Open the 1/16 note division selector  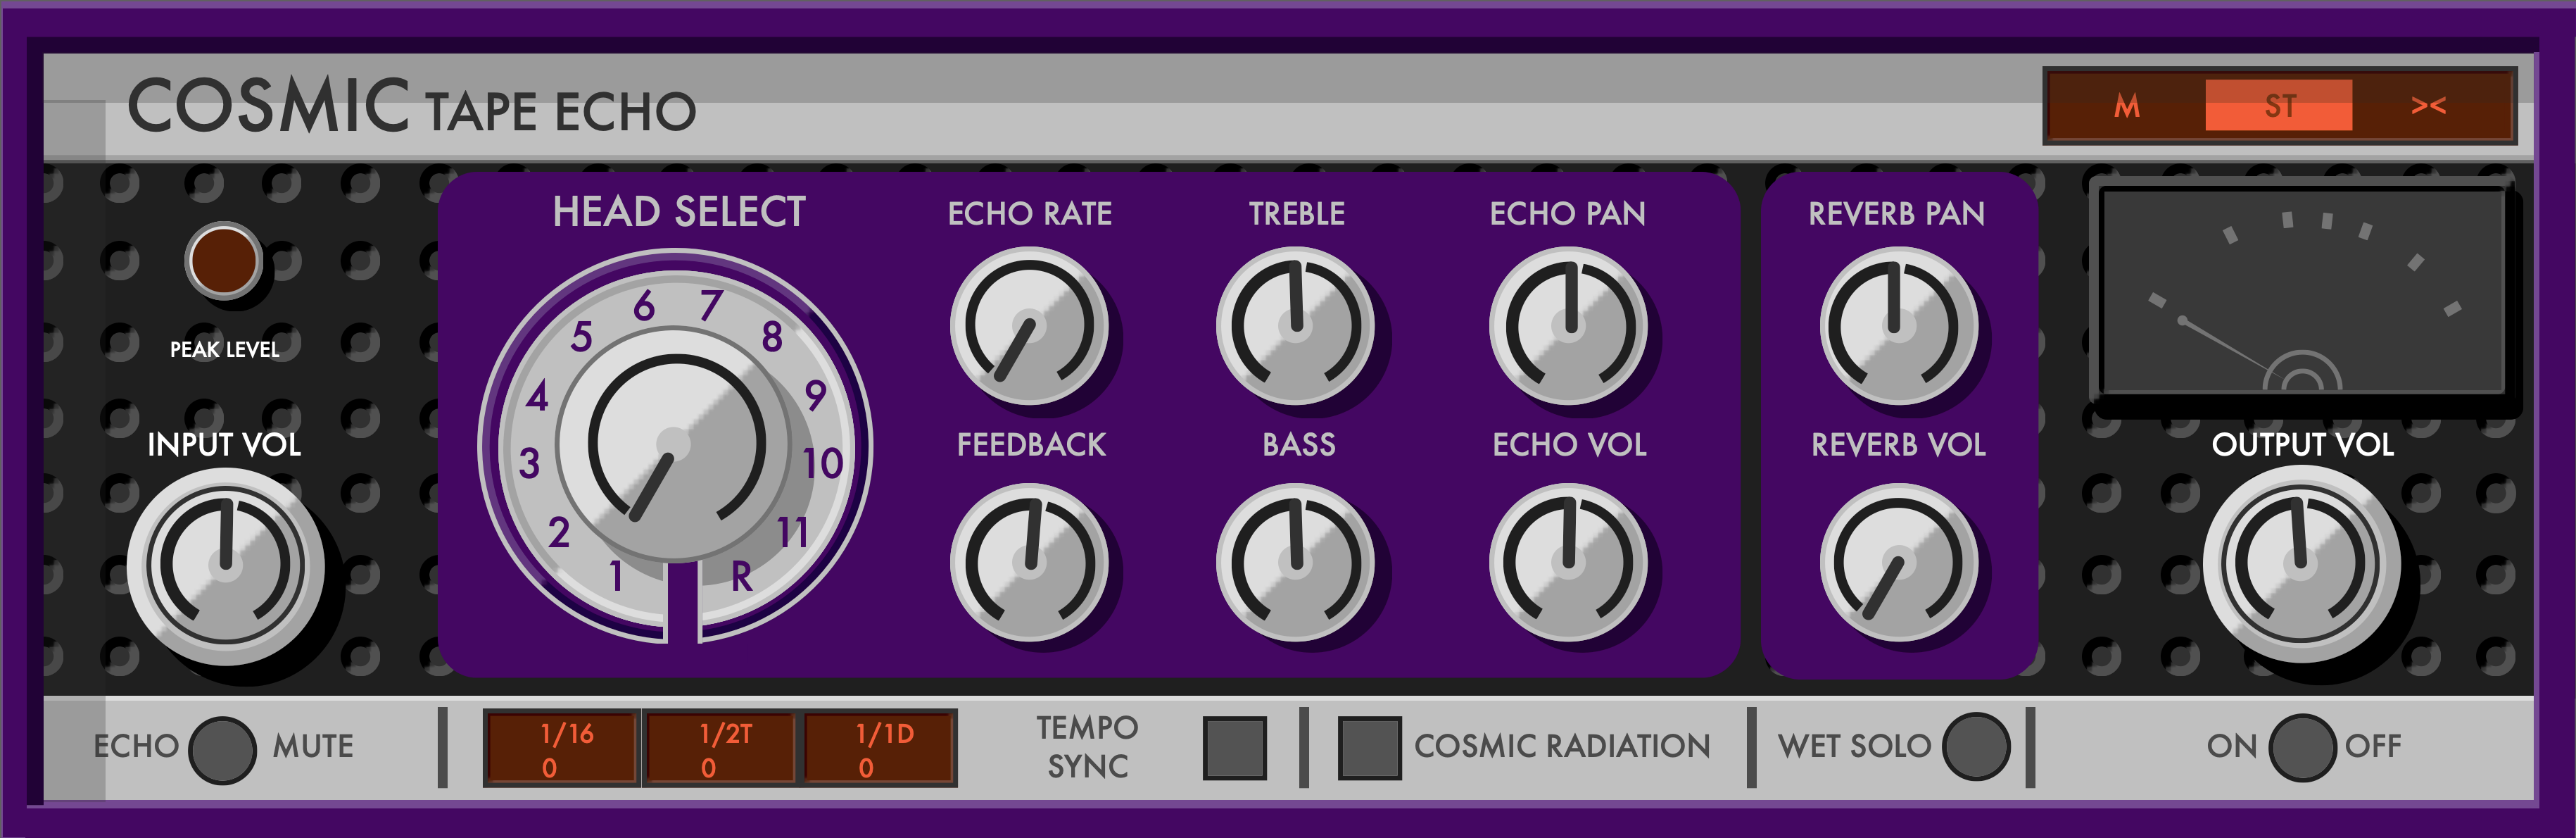tap(562, 748)
